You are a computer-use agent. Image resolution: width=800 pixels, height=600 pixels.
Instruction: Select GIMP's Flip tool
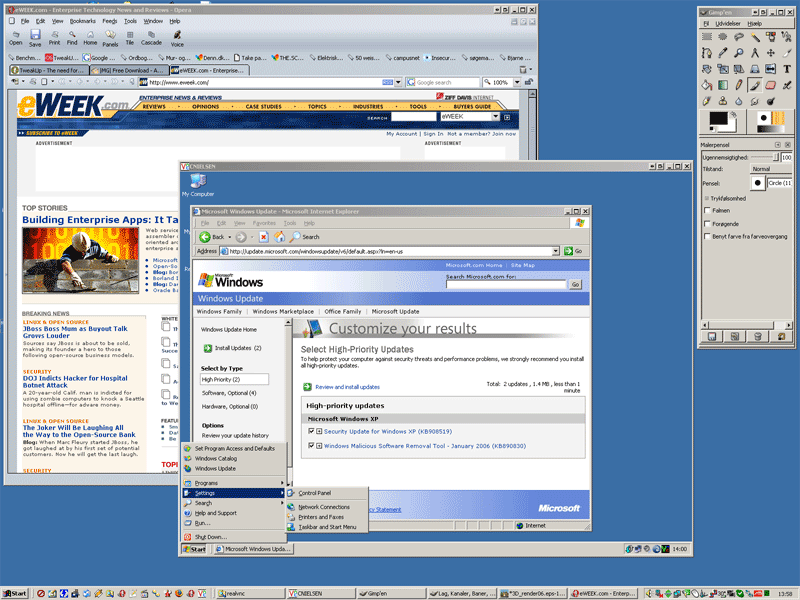(771, 69)
